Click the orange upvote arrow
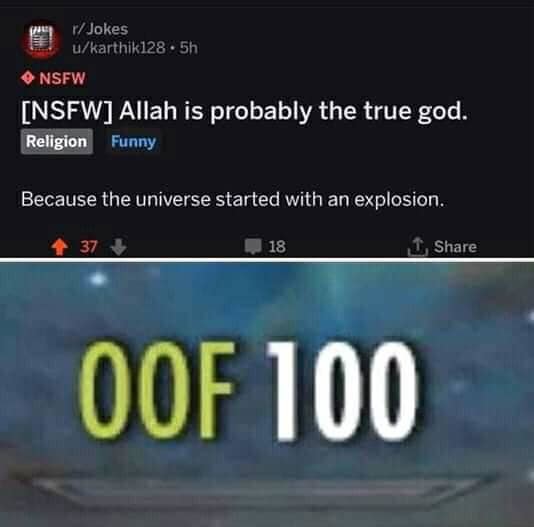This screenshot has height=527, width=534. click(59, 247)
